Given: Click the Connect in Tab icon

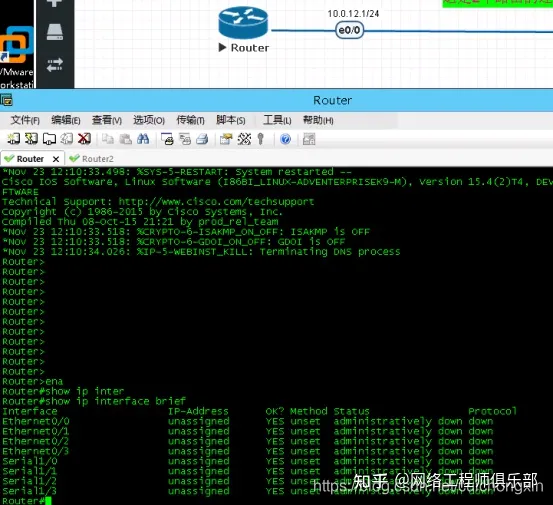Looking at the screenshot, I should [49, 139].
